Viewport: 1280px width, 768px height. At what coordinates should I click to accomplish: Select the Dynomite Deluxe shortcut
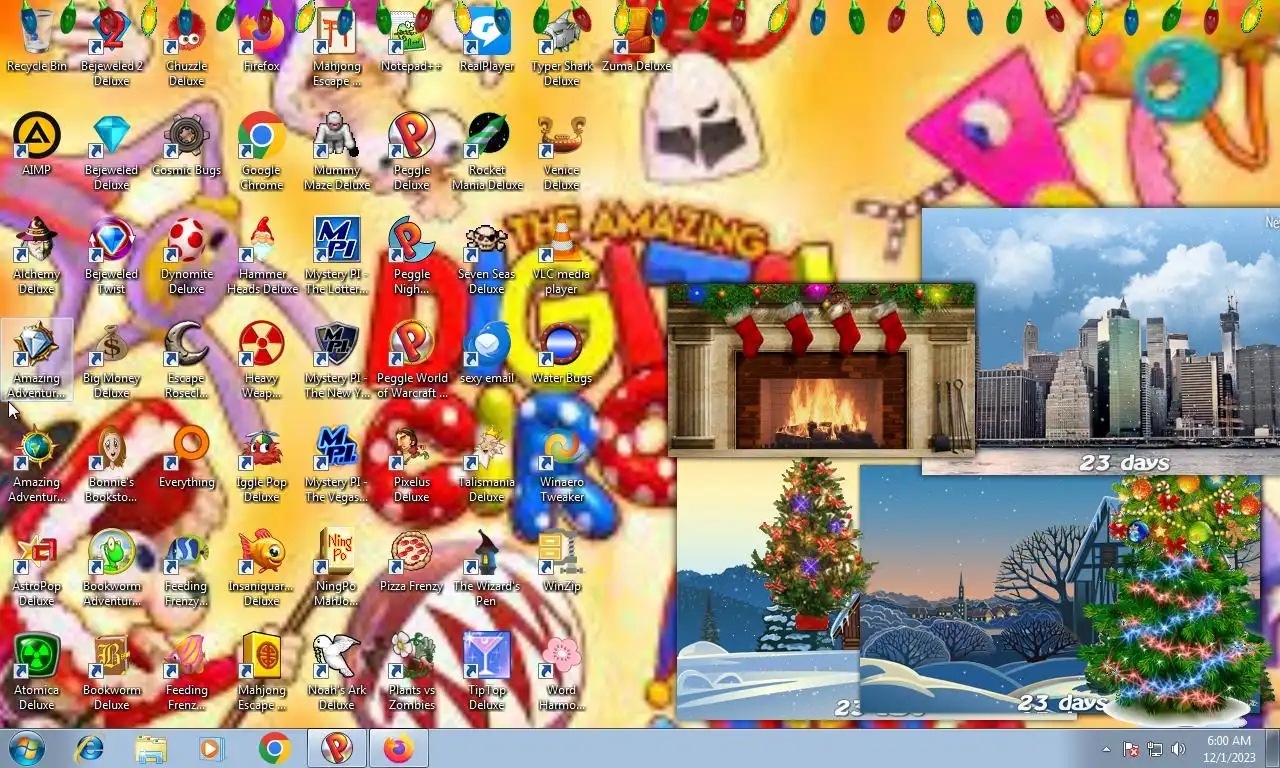[x=186, y=255]
